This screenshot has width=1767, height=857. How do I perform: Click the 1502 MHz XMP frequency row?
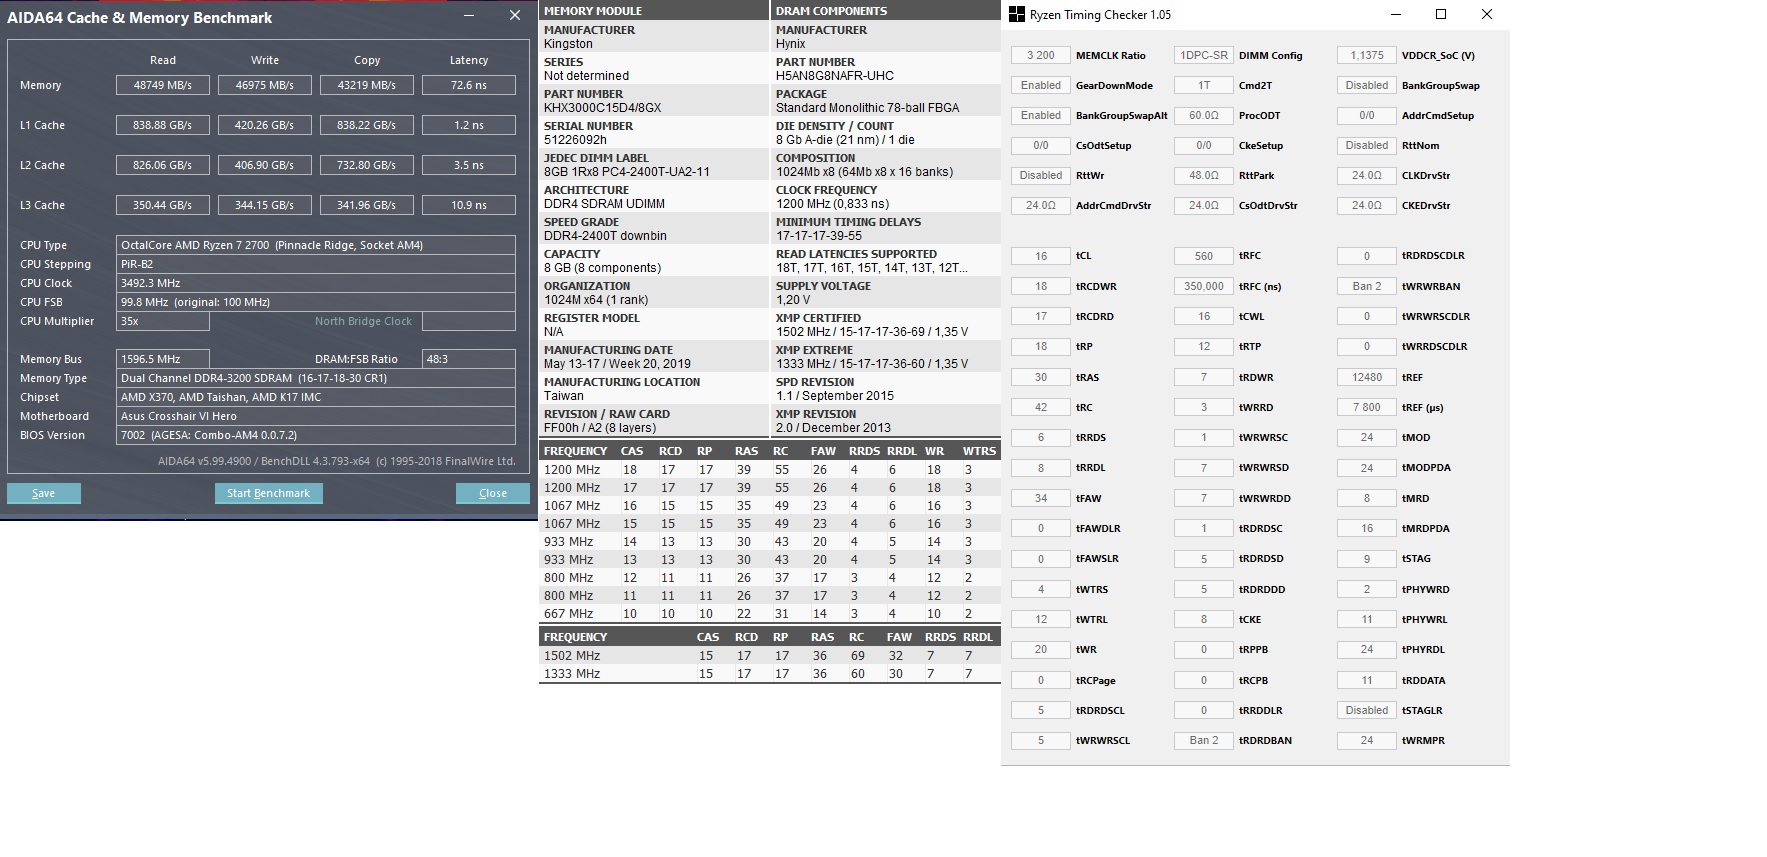click(x=769, y=656)
